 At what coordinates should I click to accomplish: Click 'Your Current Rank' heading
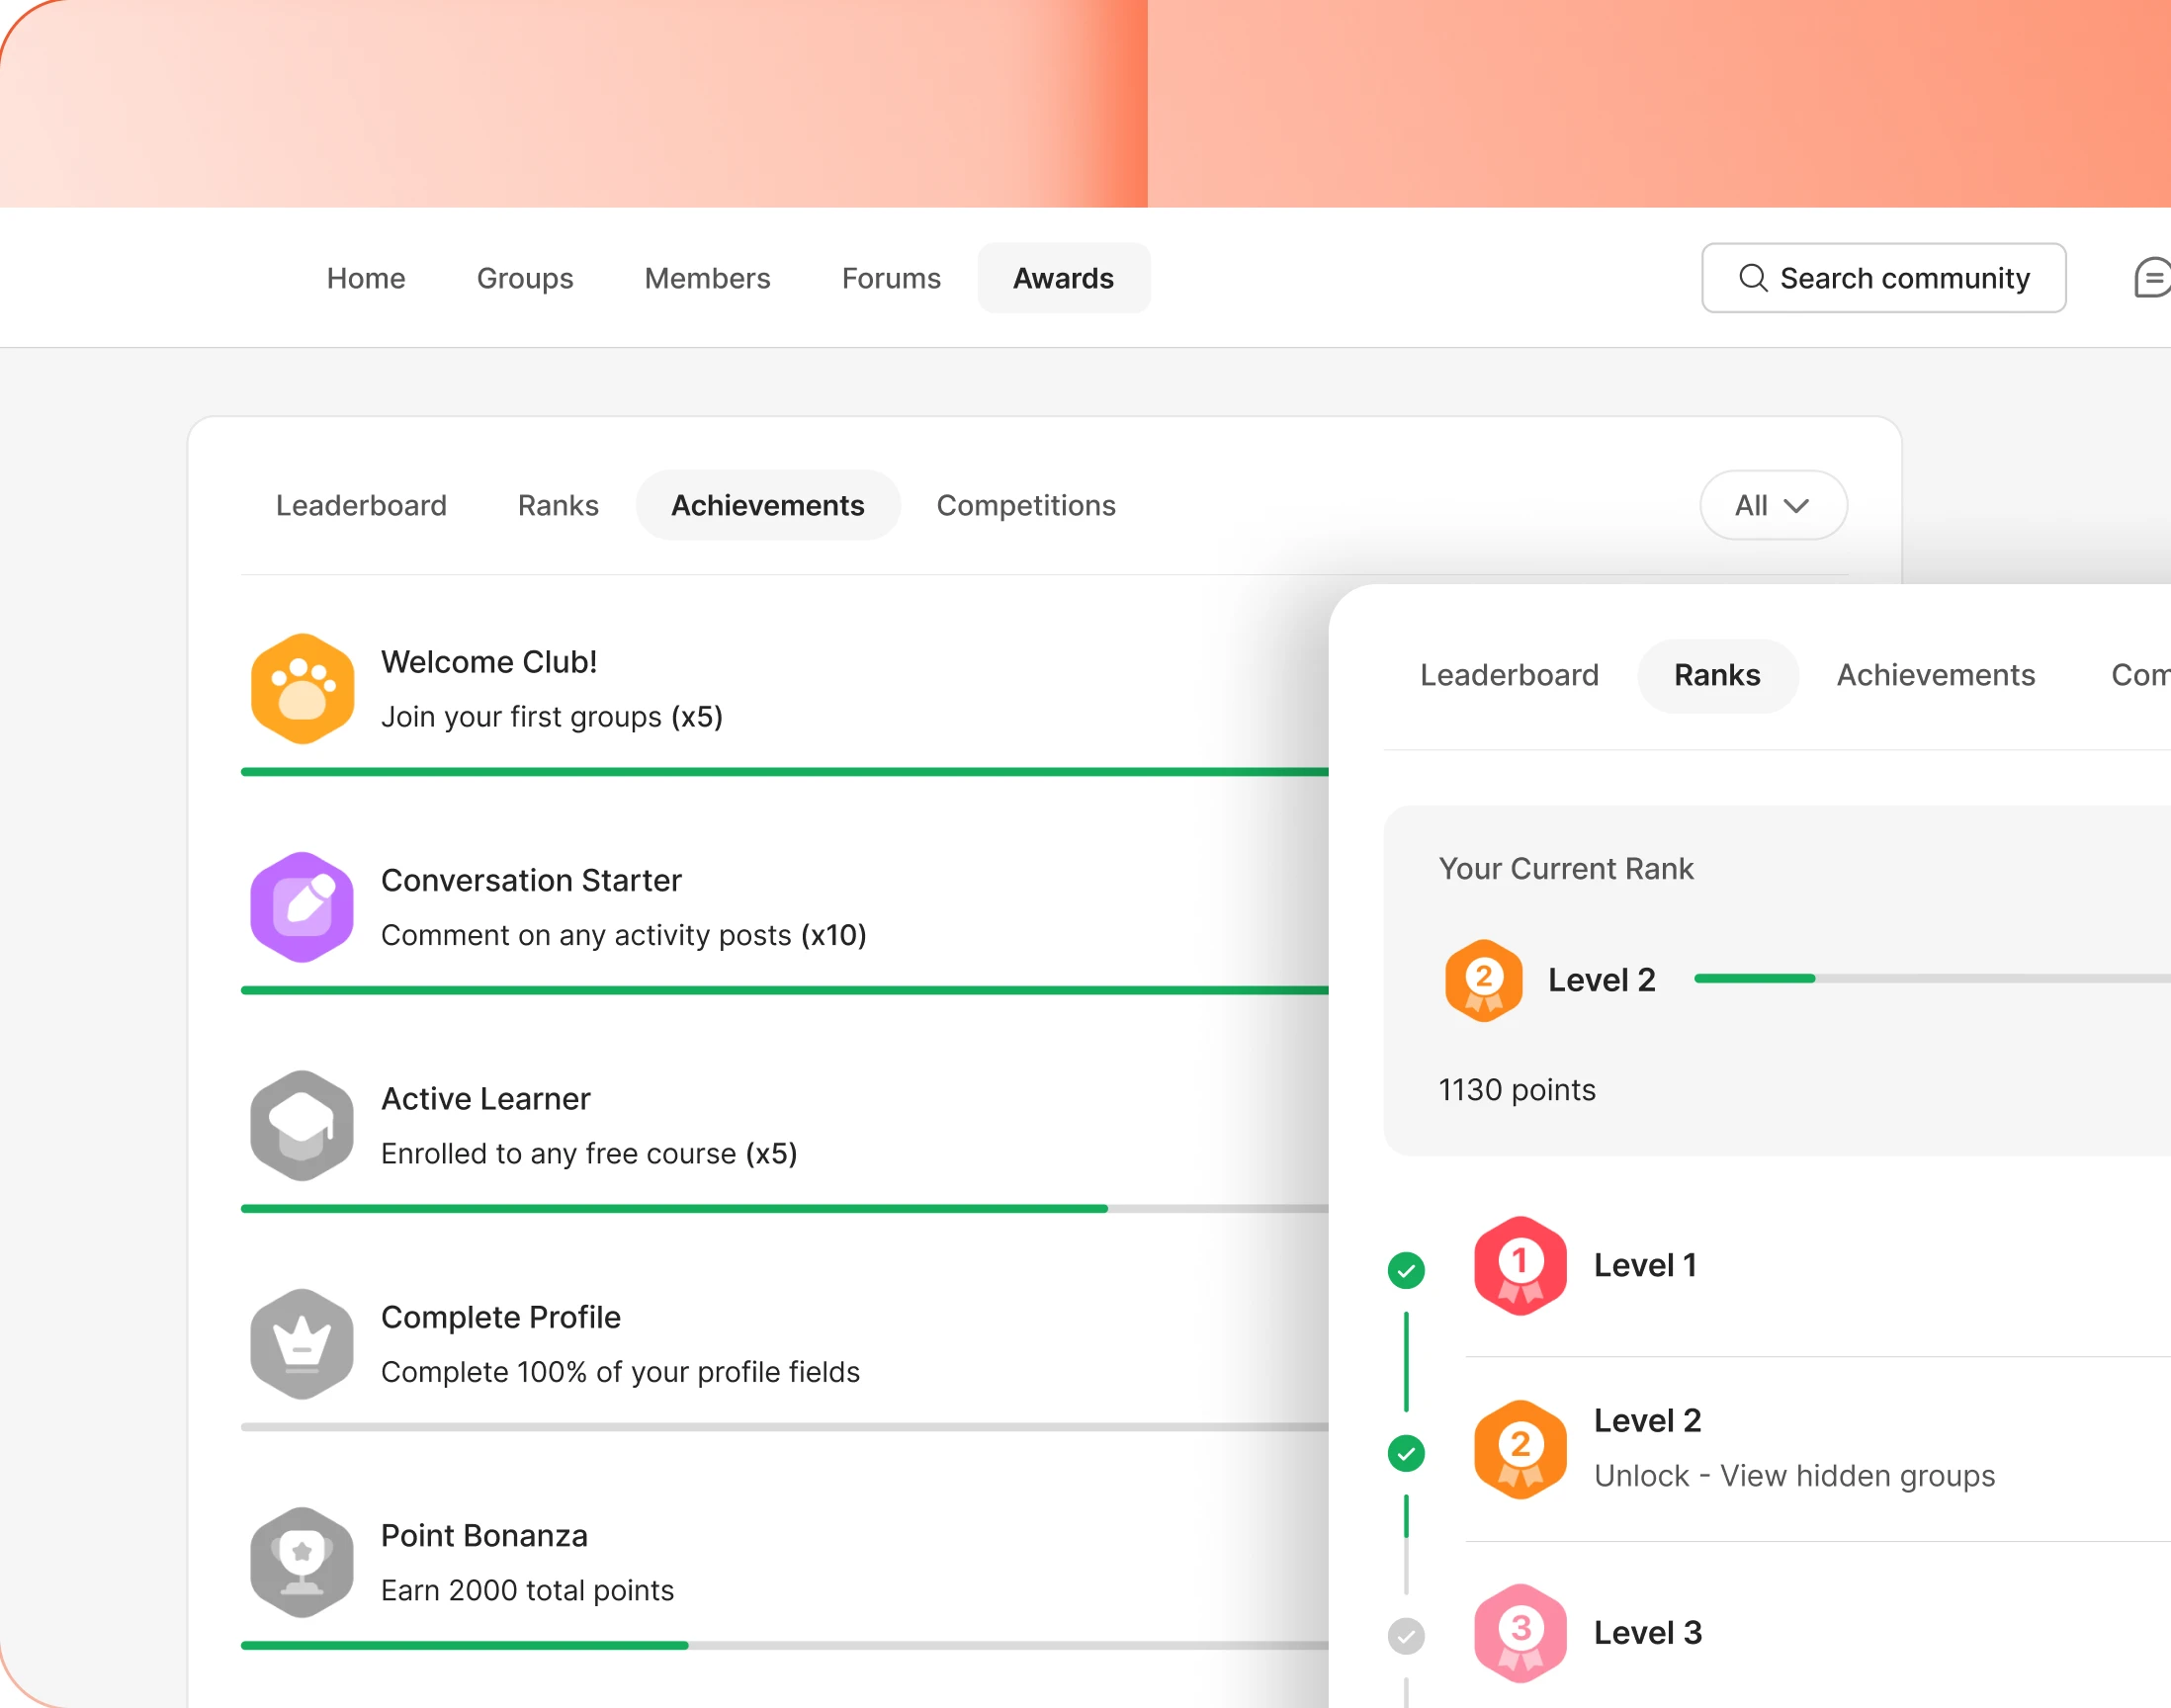click(1566, 869)
